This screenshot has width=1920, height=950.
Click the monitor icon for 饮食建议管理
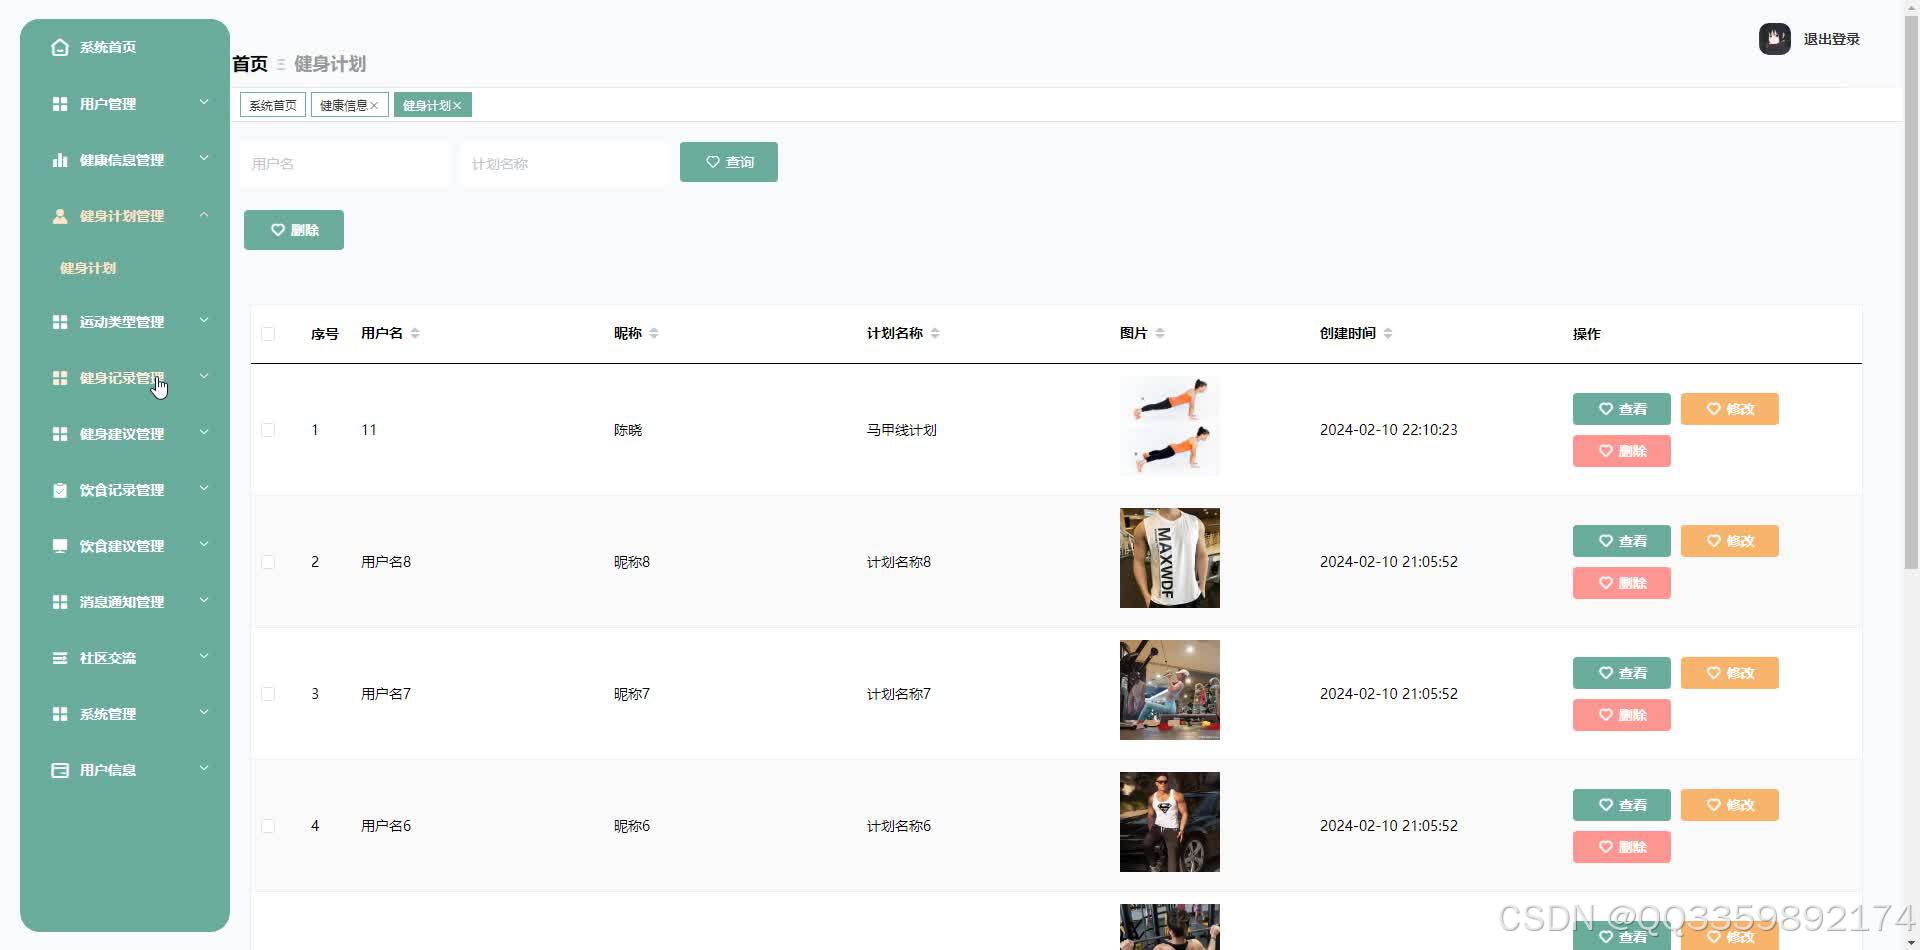pyautogui.click(x=60, y=546)
